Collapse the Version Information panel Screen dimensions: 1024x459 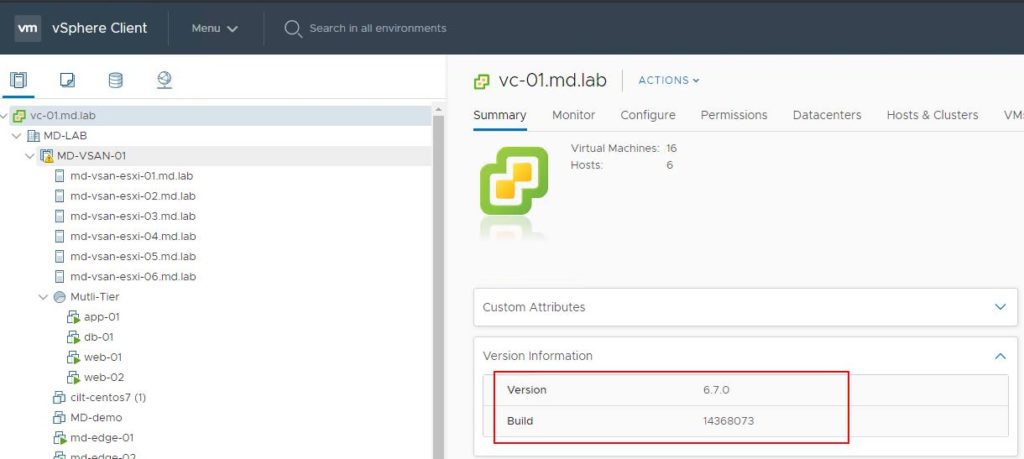coord(1000,356)
